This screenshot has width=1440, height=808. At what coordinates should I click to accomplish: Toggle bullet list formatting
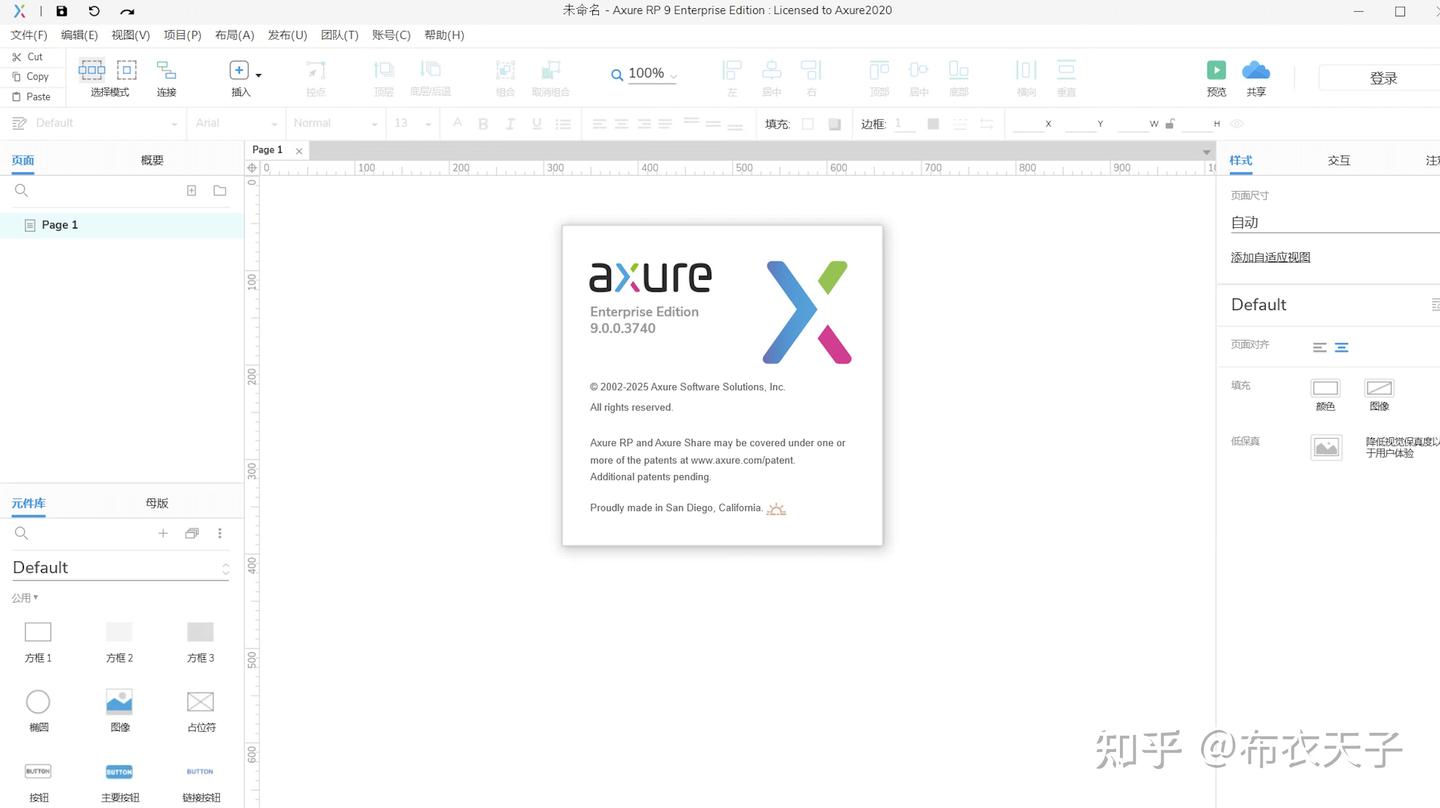pyautogui.click(x=564, y=124)
